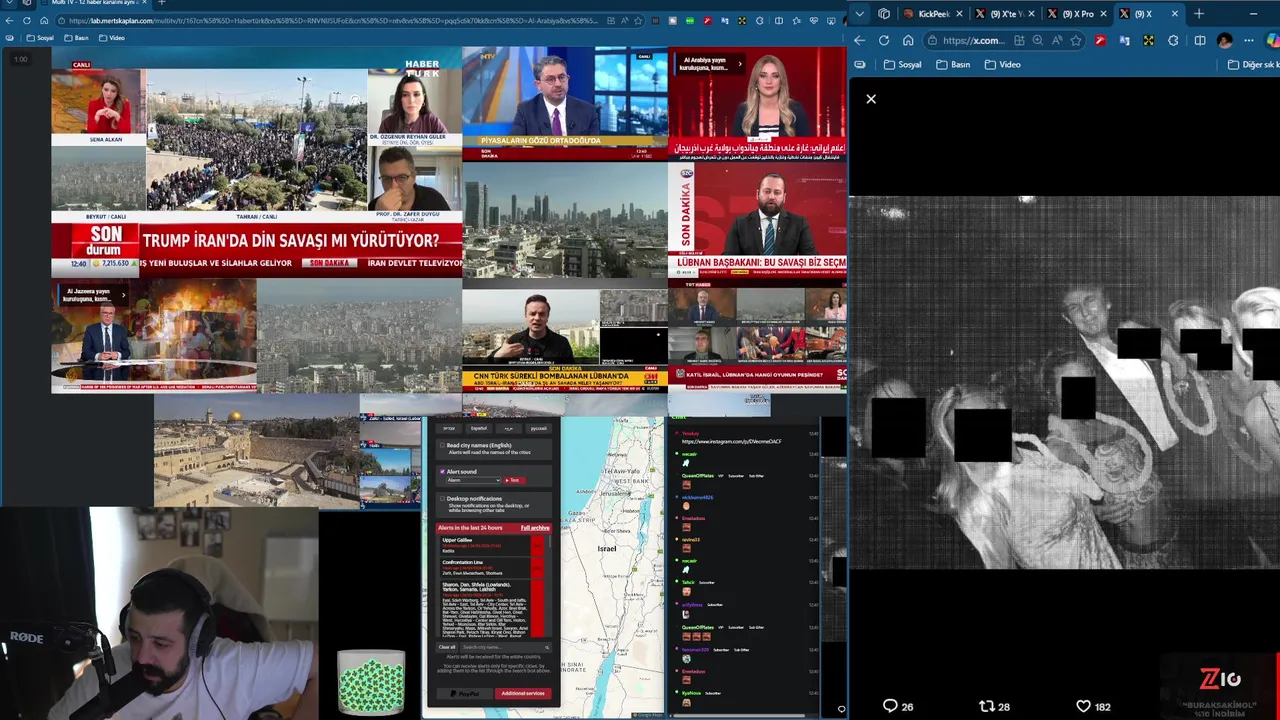Click the CNN Türk Lübnan video tile
1280x720 pixels.
[565, 340]
